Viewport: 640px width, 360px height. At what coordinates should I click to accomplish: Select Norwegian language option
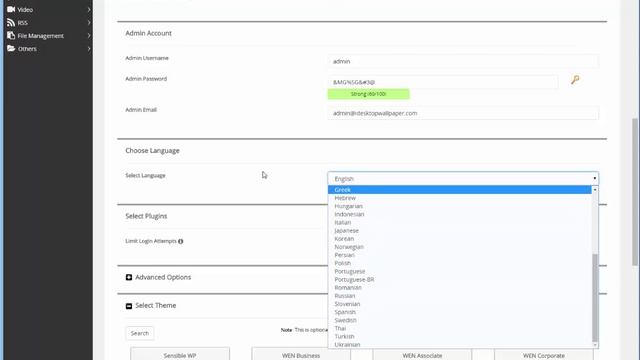click(x=460, y=247)
